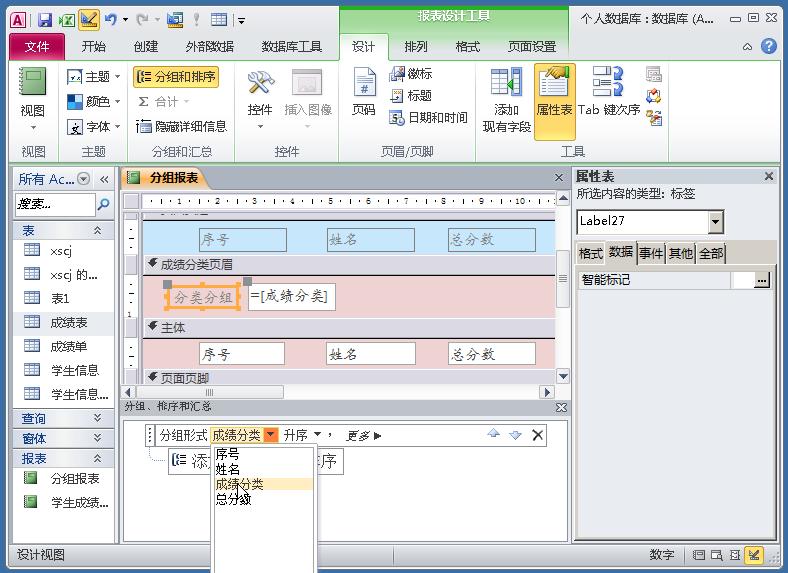Switch to Print Preview status bar icon
Screen dimensions: 788x573
[x=717, y=555]
